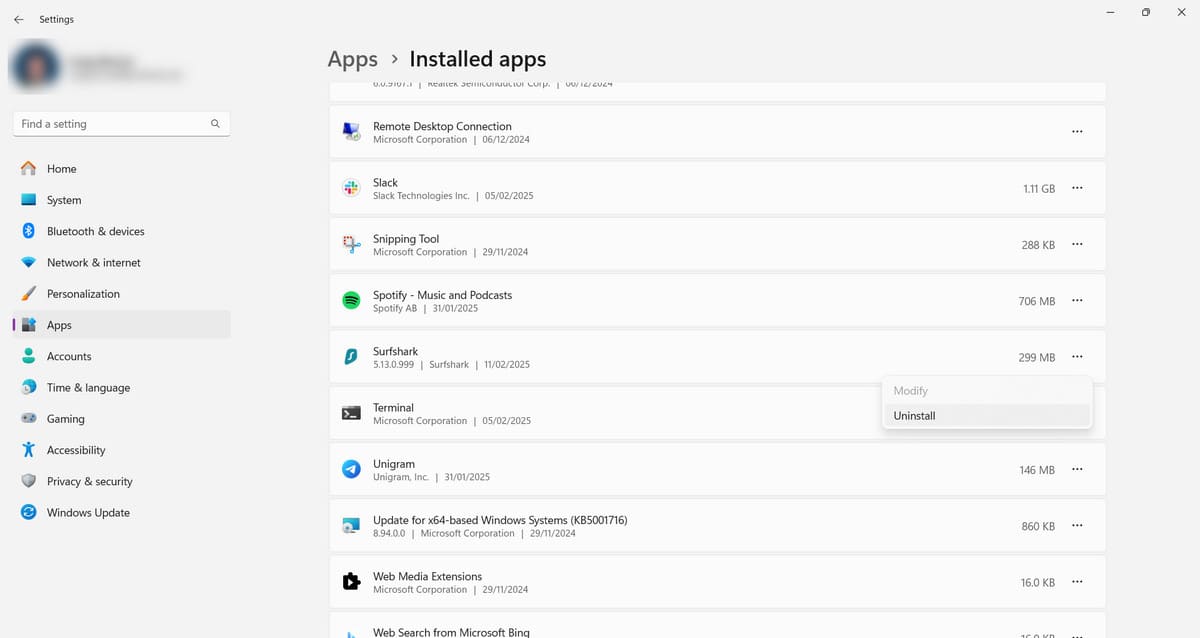This screenshot has width=1200, height=638.
Task: Open more options for Unigram
Action: pyautogui.click(x=1077, y=469)
